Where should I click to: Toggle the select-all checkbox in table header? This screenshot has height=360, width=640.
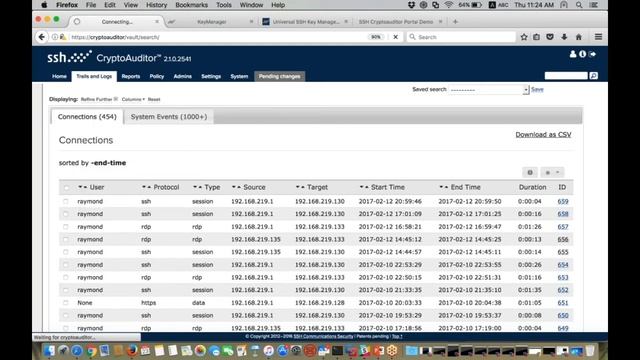tap(66, 188)
